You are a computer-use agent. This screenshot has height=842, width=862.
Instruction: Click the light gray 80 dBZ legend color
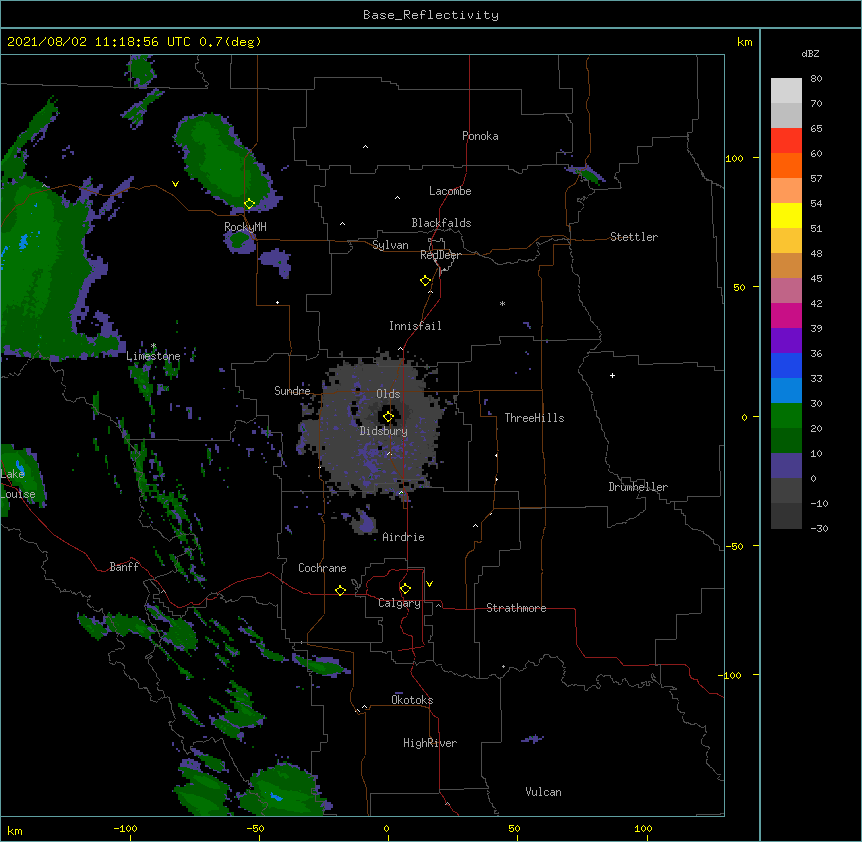[x=786, y=91]
